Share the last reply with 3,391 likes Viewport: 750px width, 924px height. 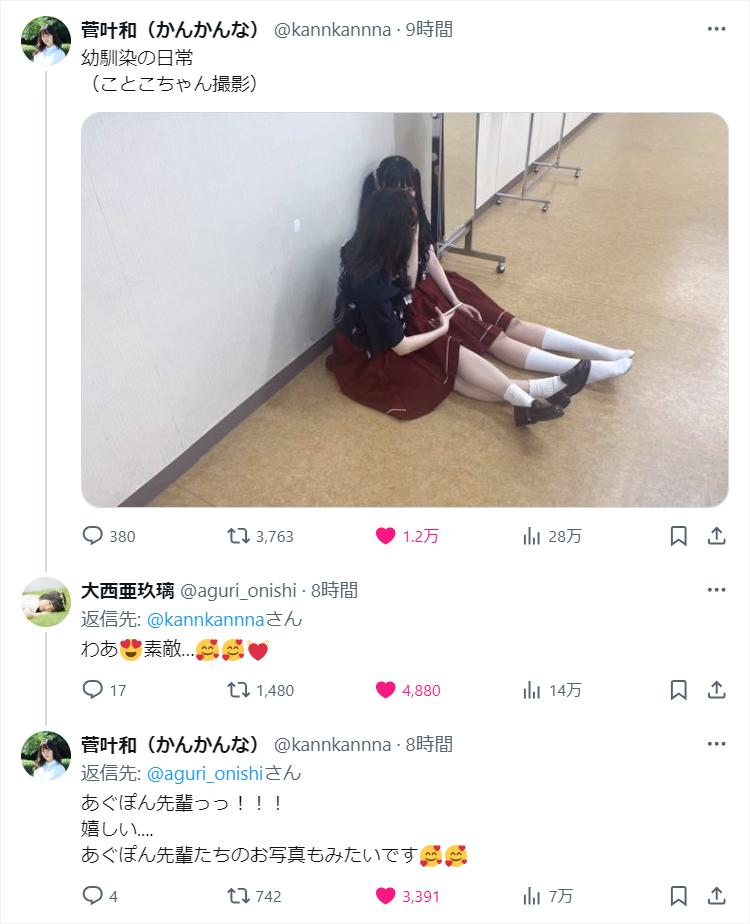point(716,896)
